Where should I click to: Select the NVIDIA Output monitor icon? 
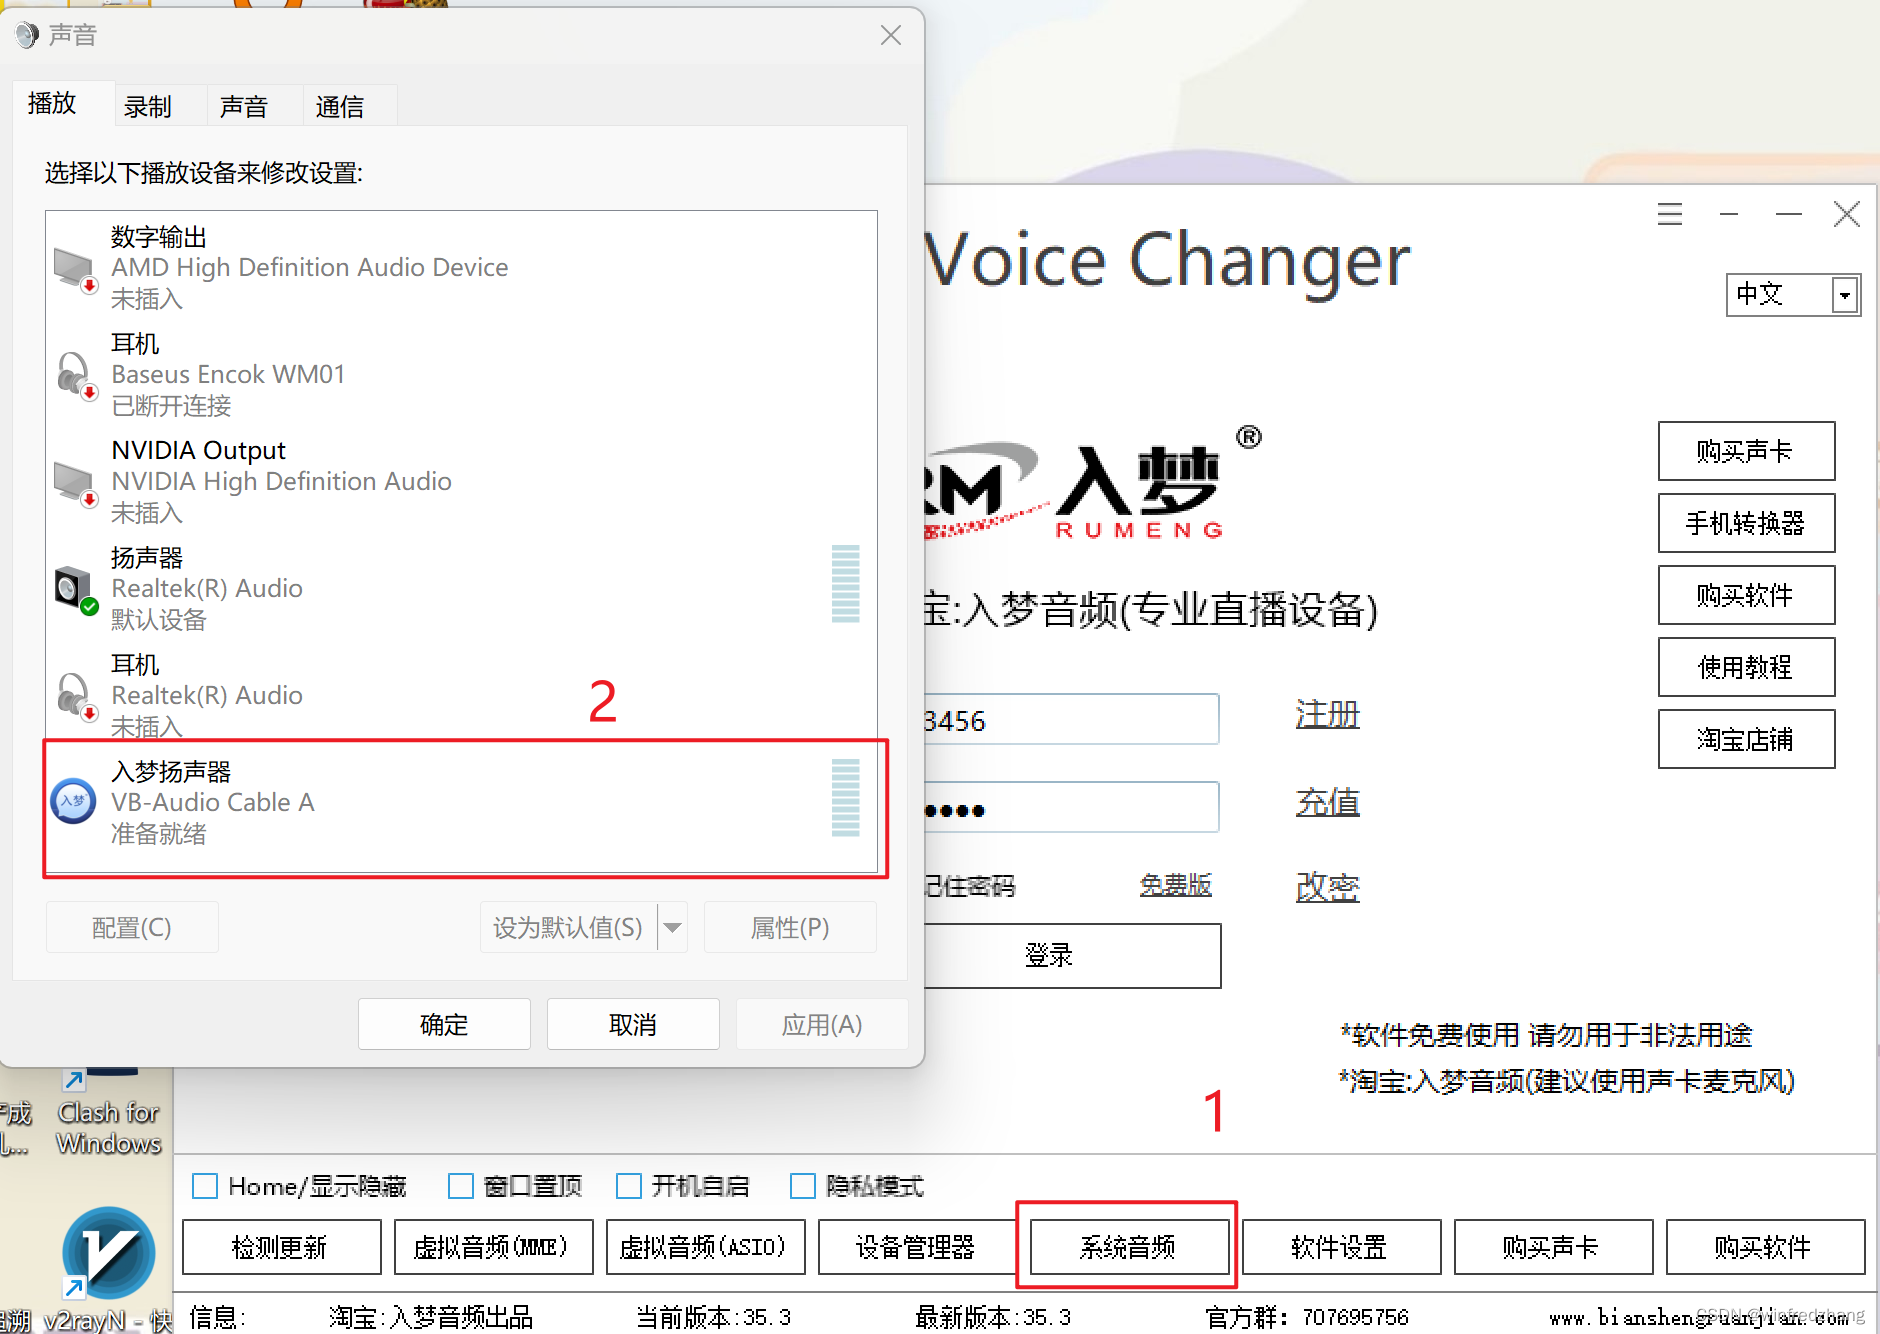click(75, 483)
